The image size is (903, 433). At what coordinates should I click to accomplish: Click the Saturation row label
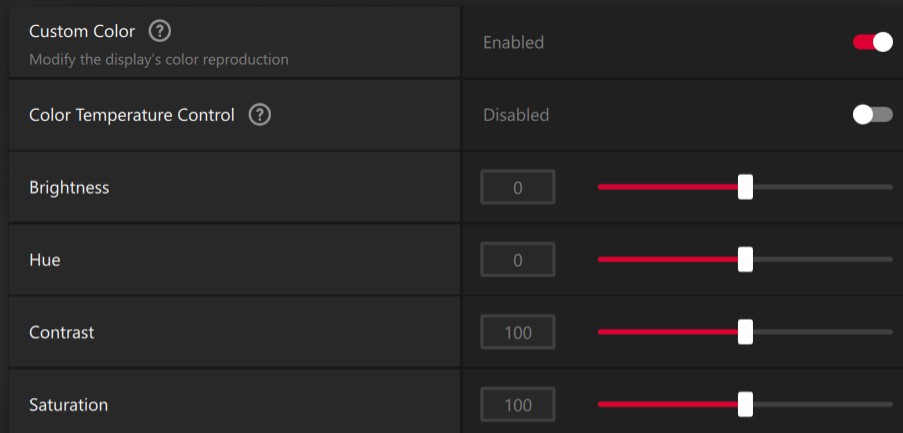coord(68,405)
